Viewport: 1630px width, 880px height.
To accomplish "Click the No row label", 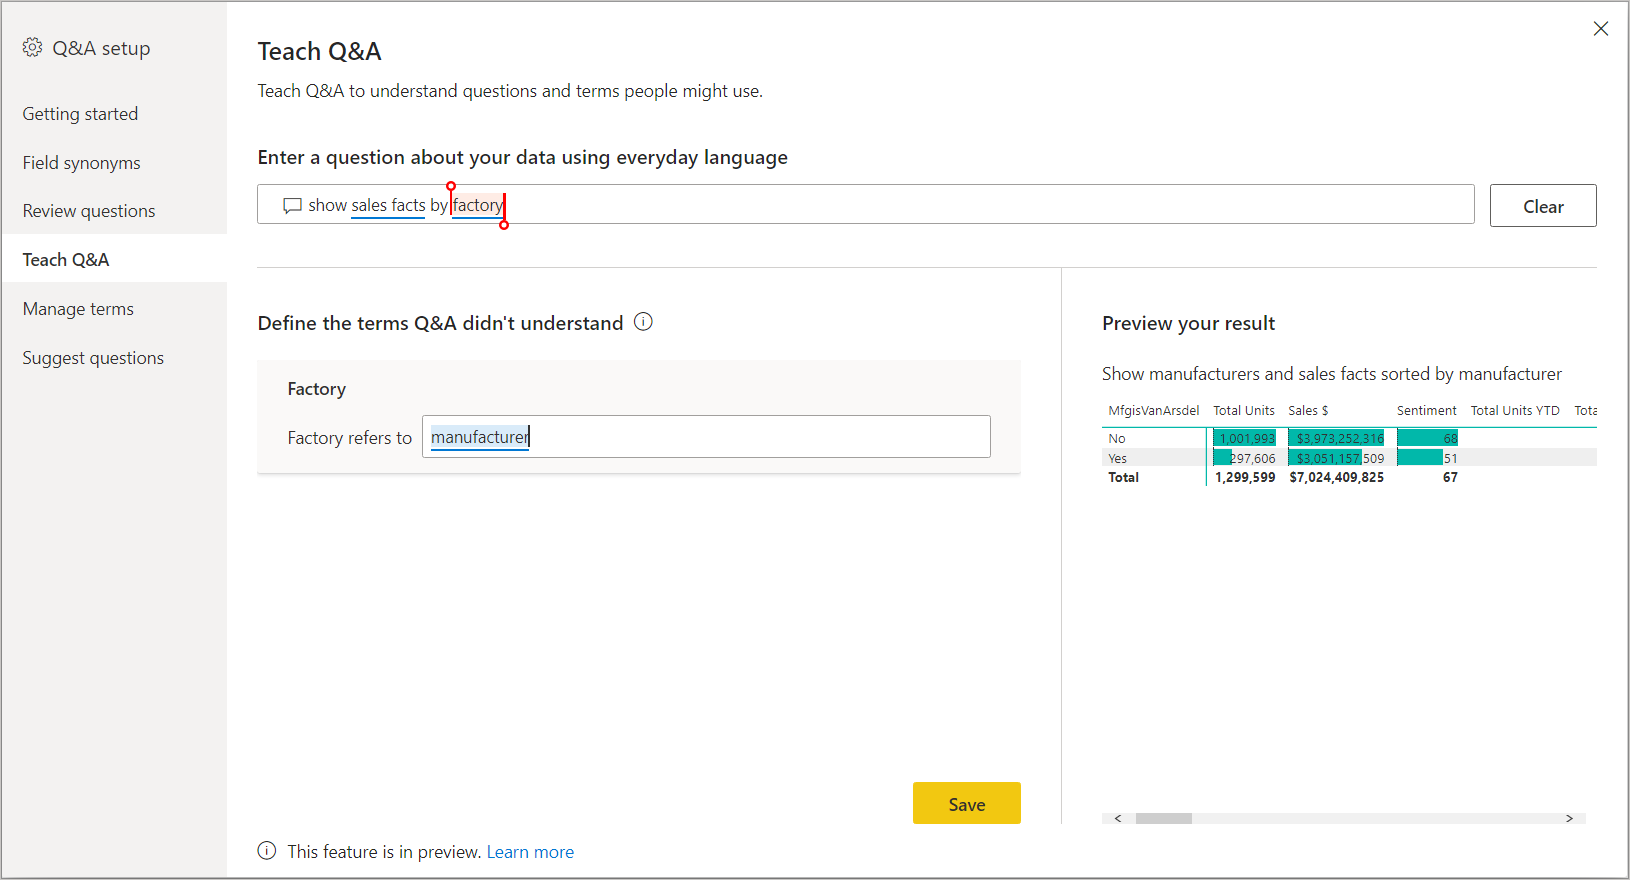I will coord(1116,438).
